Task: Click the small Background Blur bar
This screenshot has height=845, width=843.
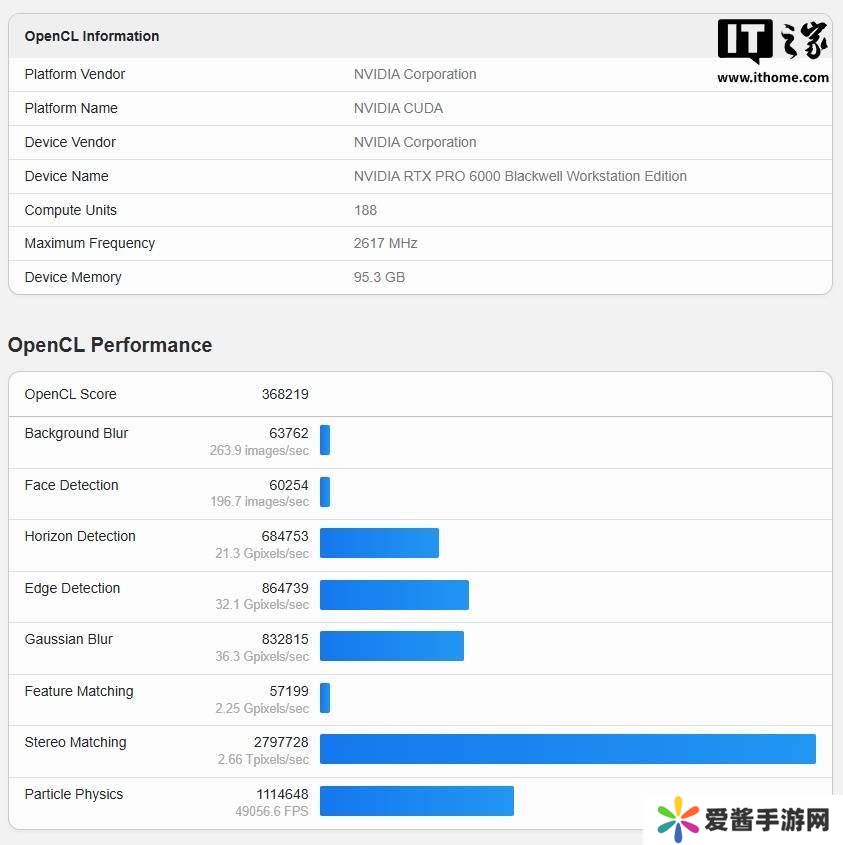Action: [325, 440]
